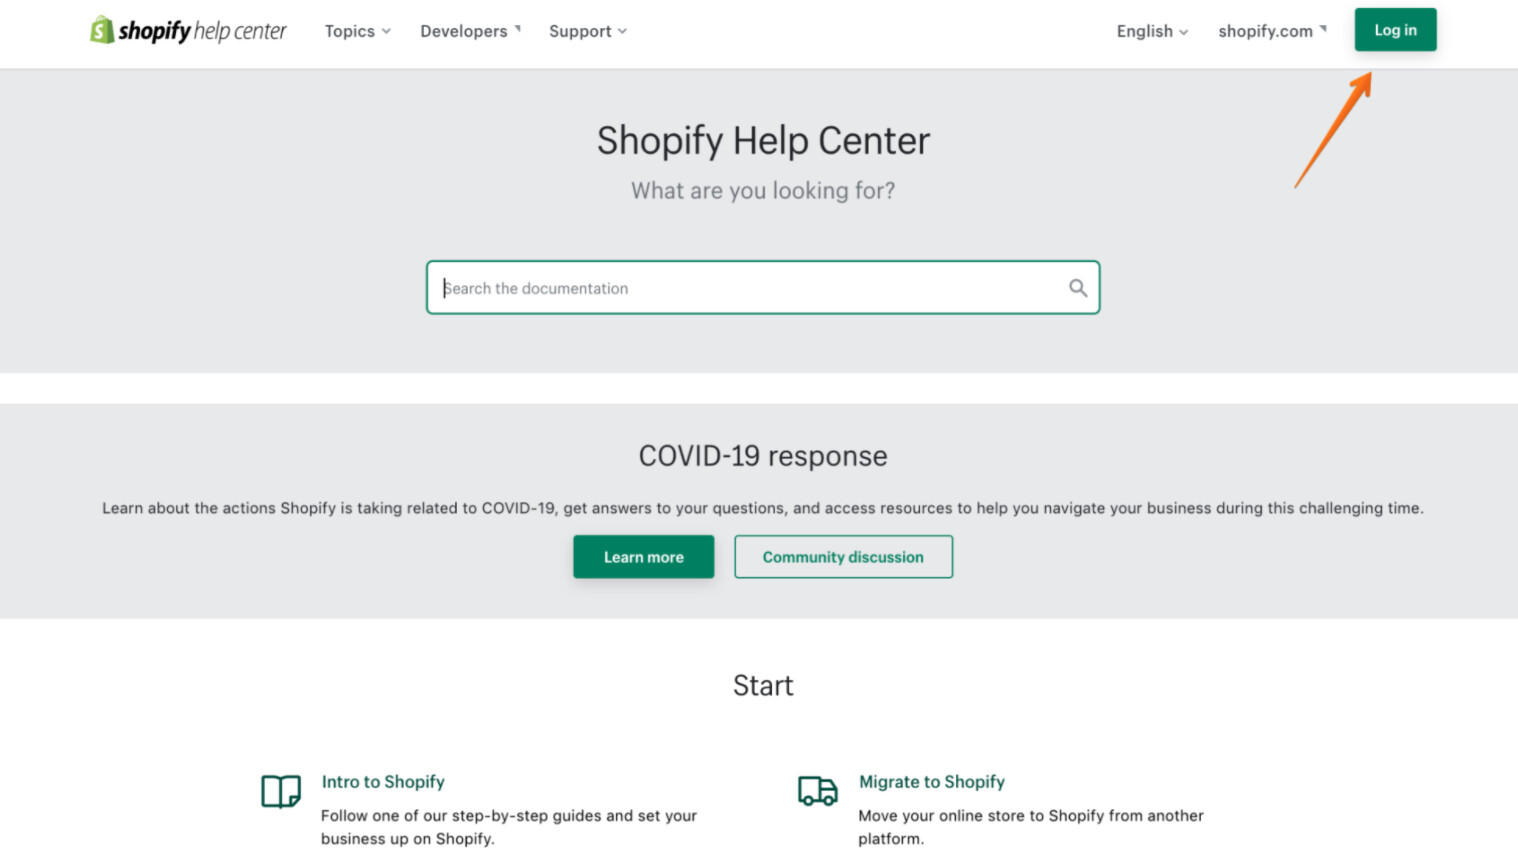
Task: Click the Intro to Shopify book icon
Action: (x=281, y=791)
